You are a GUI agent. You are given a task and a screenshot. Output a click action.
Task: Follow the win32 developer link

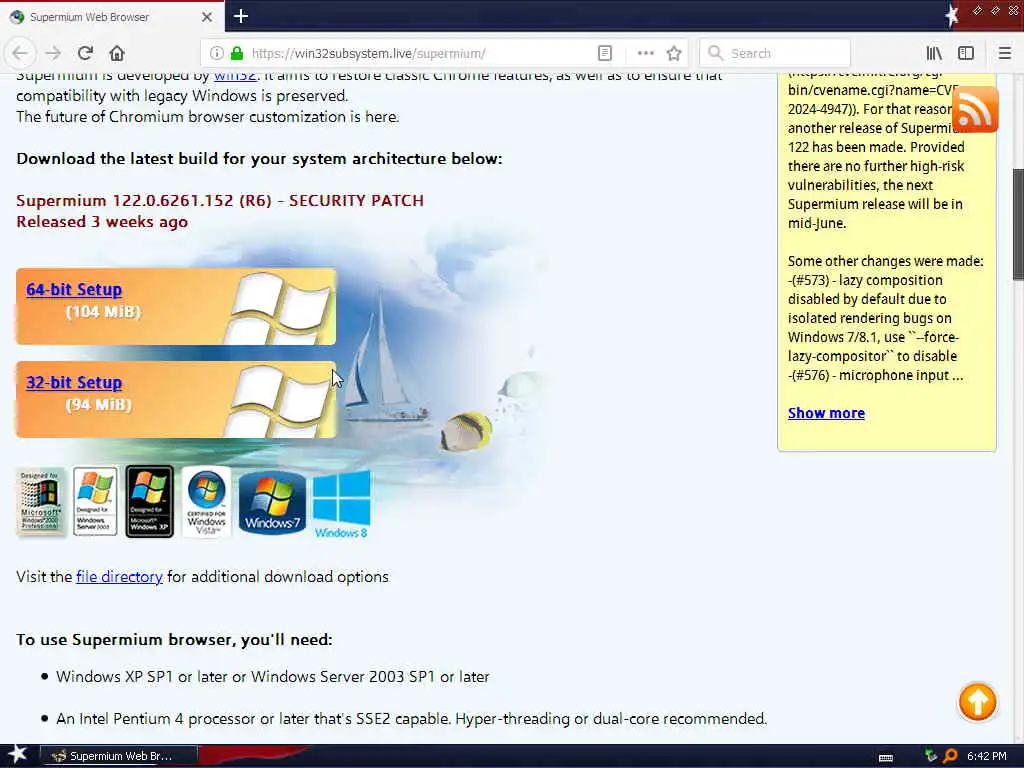(235, 76)
